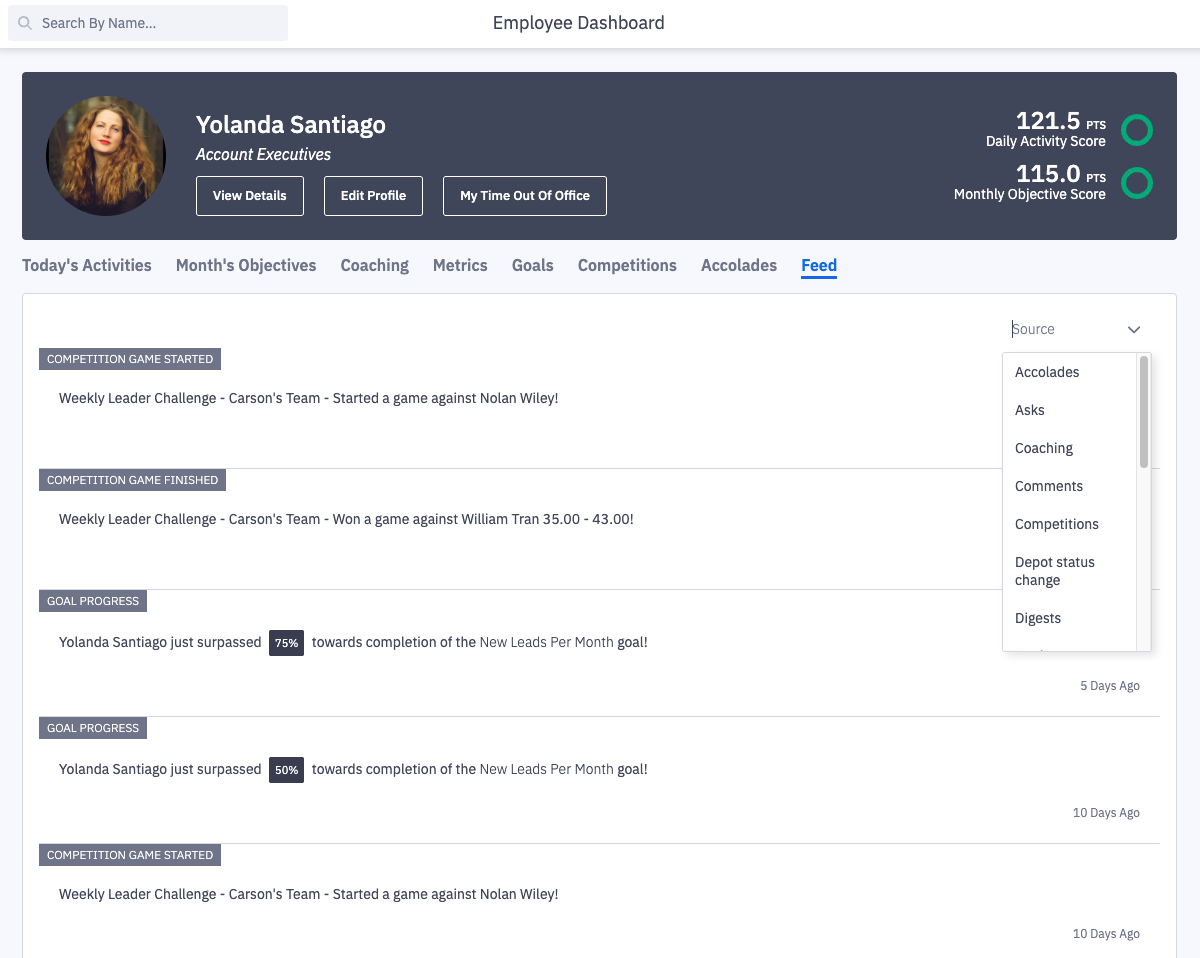
Task: Open My Time Out Of Office
Action: coord(524,196)
